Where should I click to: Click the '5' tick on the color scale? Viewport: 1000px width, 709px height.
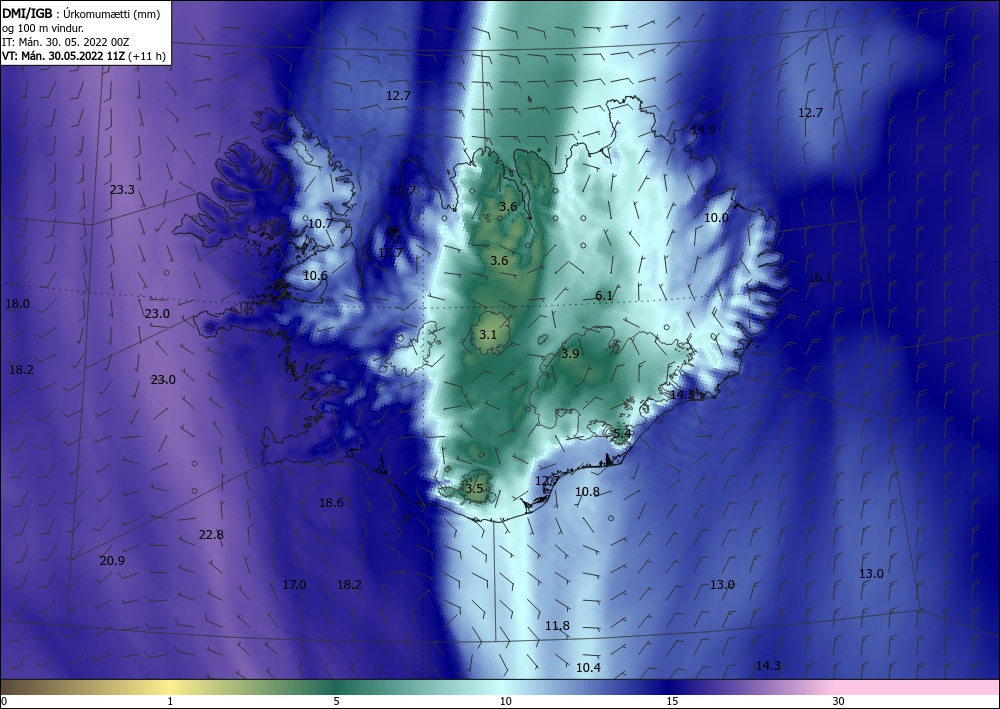(x=336, y=701)
